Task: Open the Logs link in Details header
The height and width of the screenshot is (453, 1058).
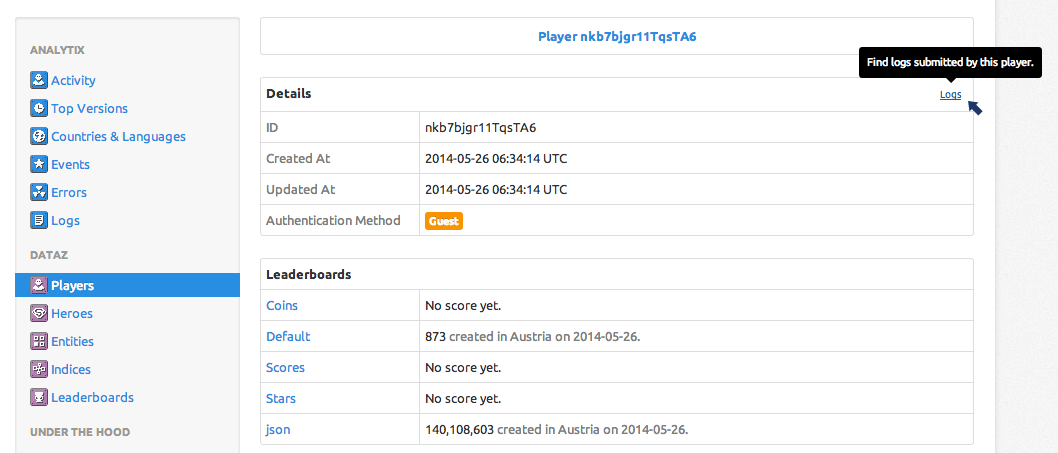Action: click(950, 95)
